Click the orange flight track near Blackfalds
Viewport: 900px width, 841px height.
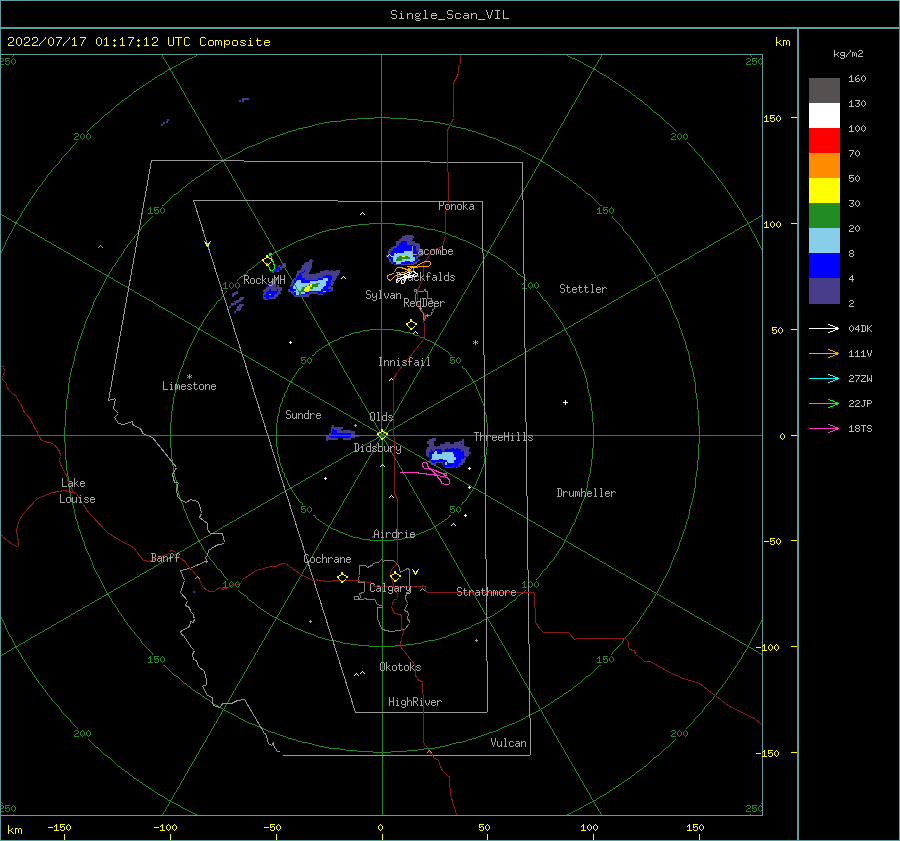click(410, 271)
